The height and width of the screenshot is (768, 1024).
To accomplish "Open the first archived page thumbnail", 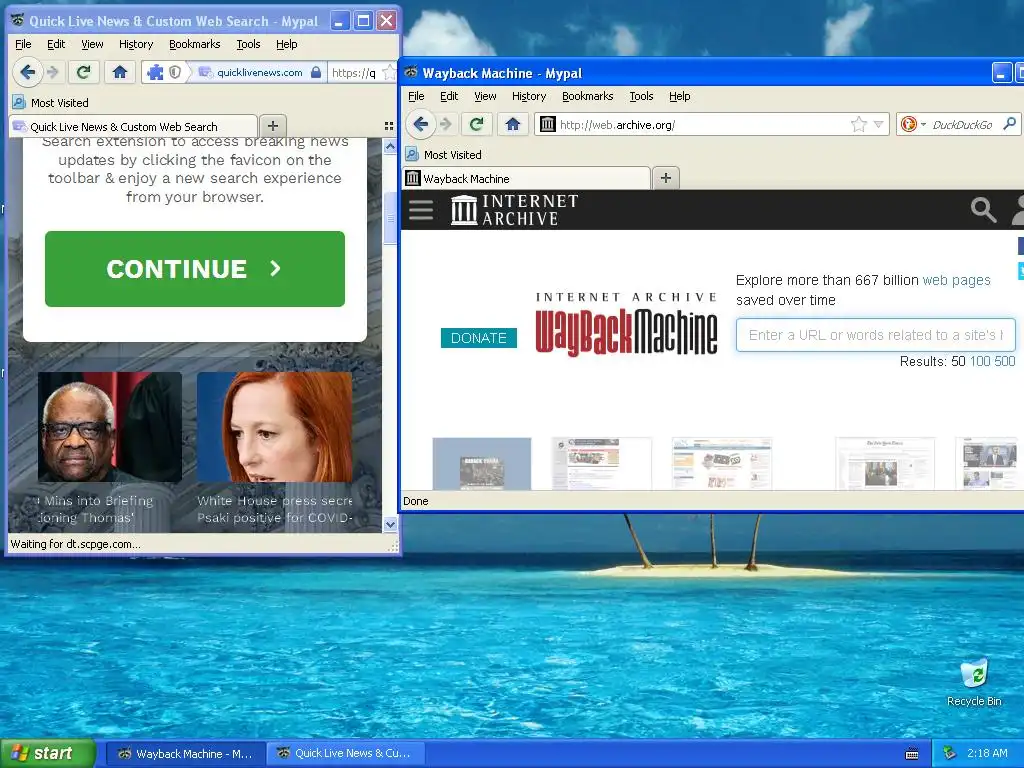I will click(482, 464).
